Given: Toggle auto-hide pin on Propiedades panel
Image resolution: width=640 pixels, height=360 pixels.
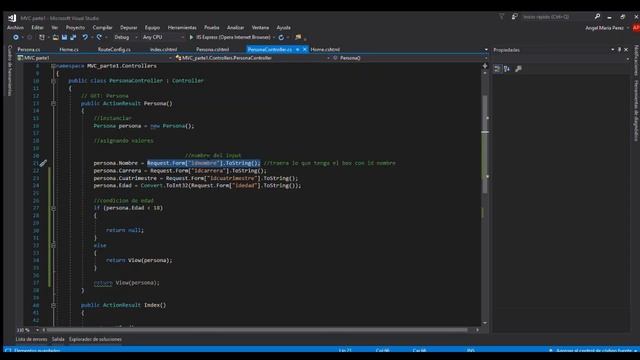Looking at the screenshot, I should pos(619,50).
